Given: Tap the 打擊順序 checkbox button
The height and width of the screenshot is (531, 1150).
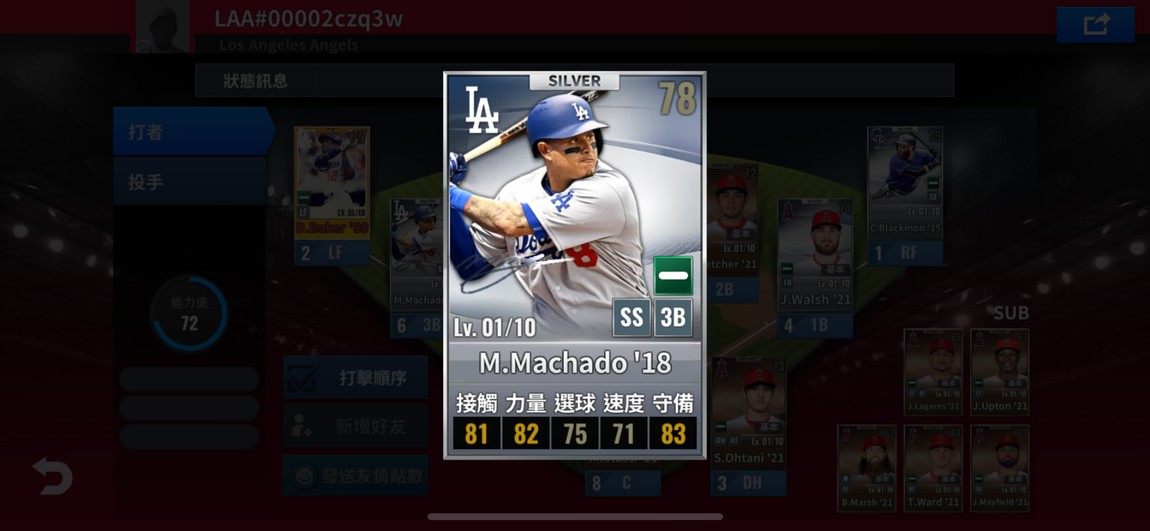Looking at the screenshot, I should pyautogui.click(x=356, y=378).
